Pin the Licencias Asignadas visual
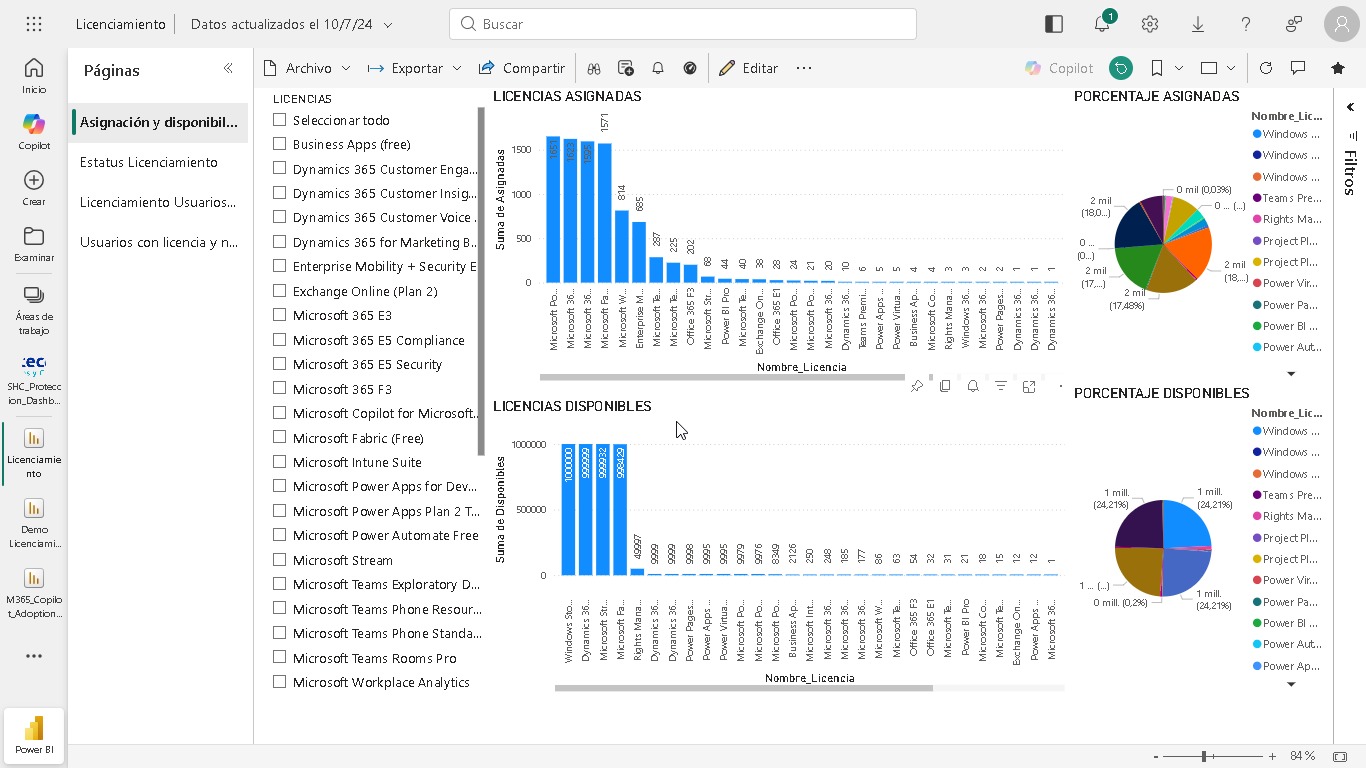The image size is (1366, 768). 917,385
